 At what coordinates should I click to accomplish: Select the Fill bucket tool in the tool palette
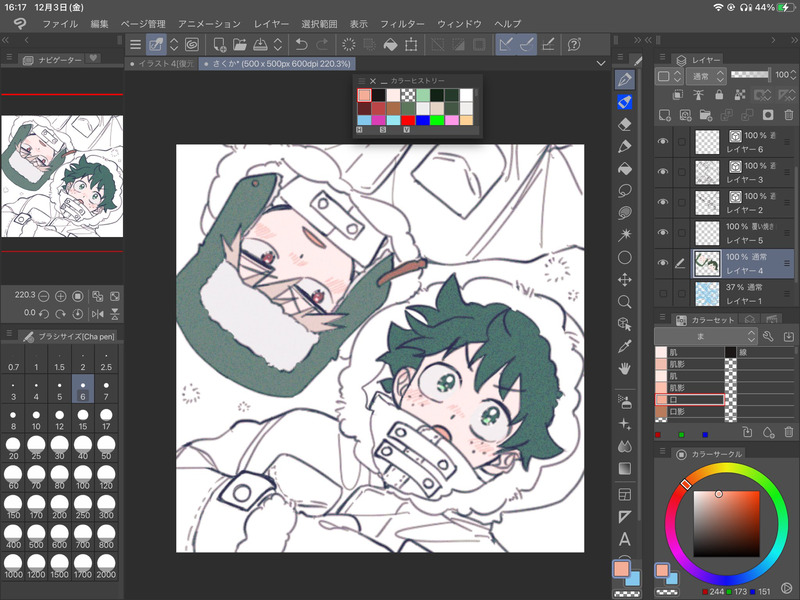pos(624,168)
